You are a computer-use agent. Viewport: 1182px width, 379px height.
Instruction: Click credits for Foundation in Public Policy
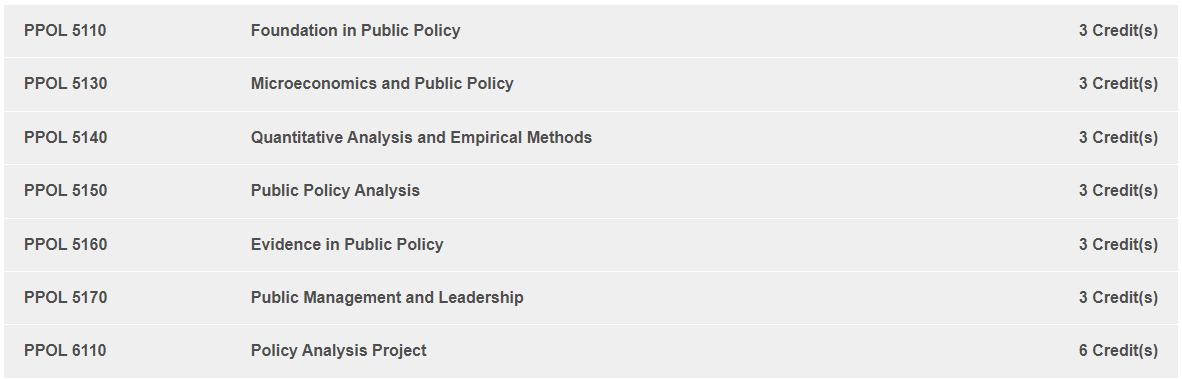click(1118, 31)
